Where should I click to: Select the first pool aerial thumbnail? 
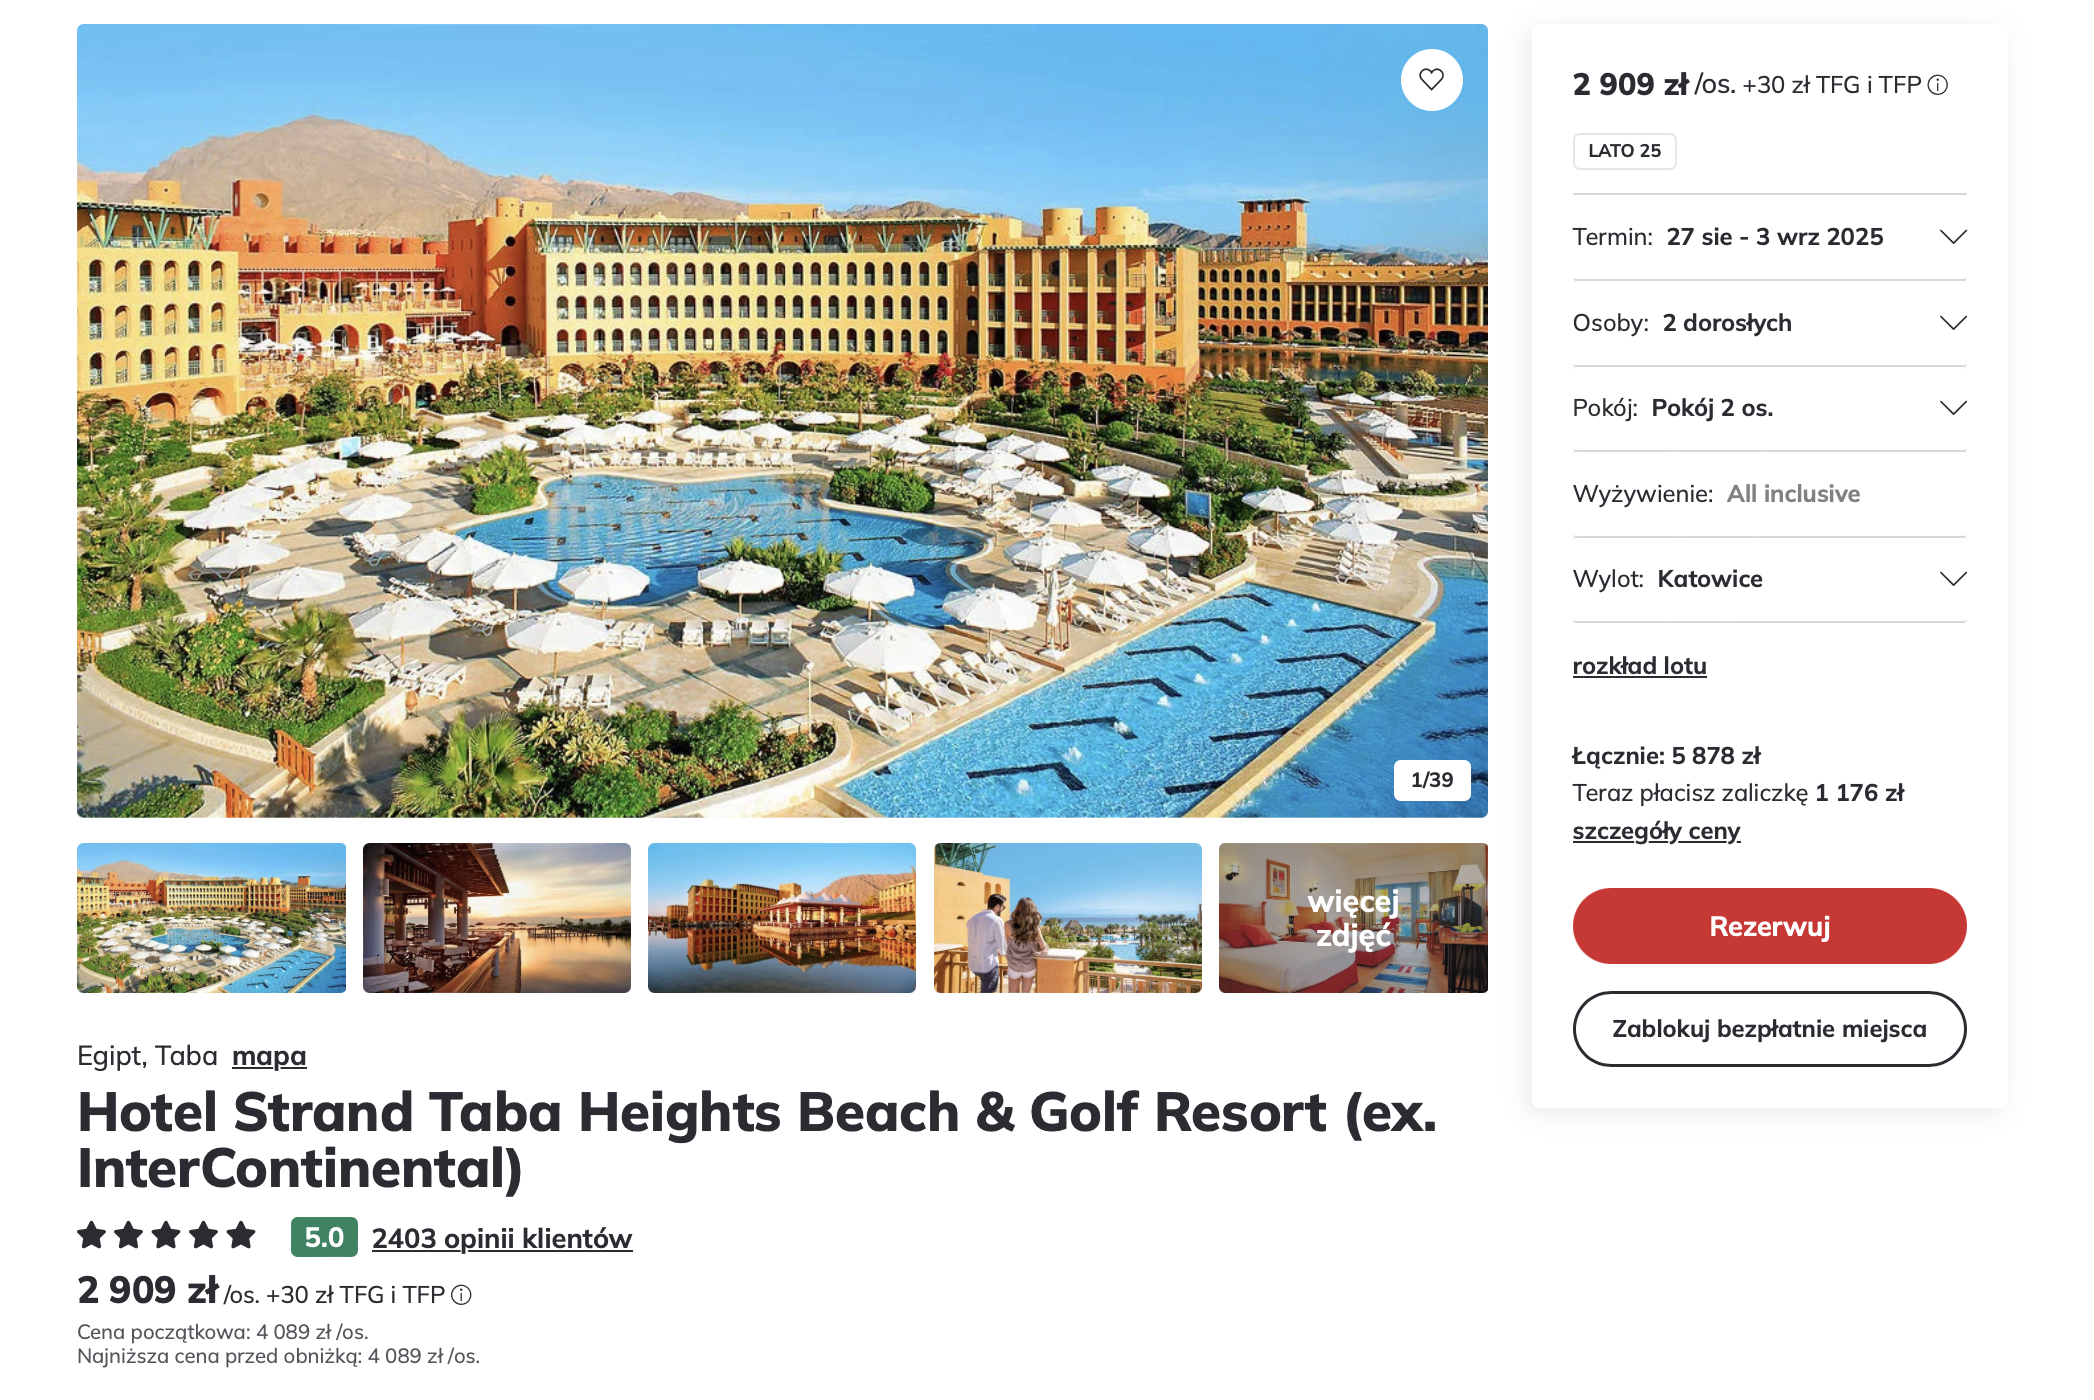point(211,918)
